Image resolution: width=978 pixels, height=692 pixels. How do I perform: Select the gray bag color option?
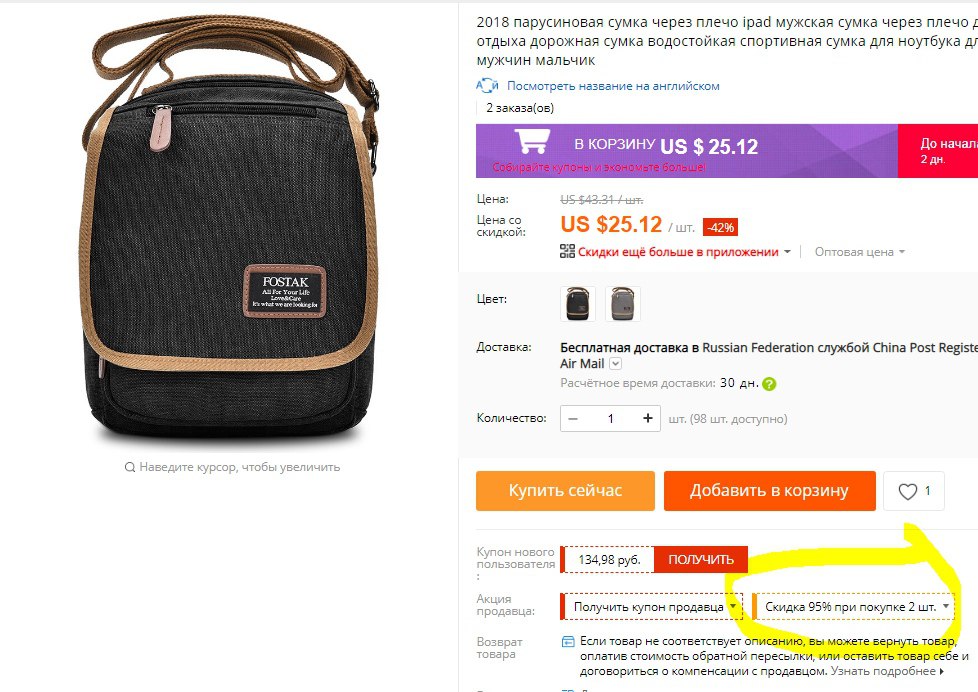click(622, 303)
